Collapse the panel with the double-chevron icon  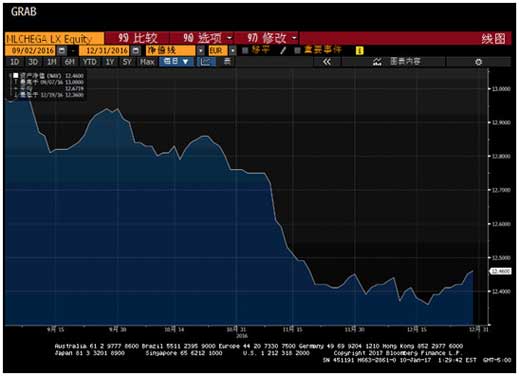coord(326,62)
